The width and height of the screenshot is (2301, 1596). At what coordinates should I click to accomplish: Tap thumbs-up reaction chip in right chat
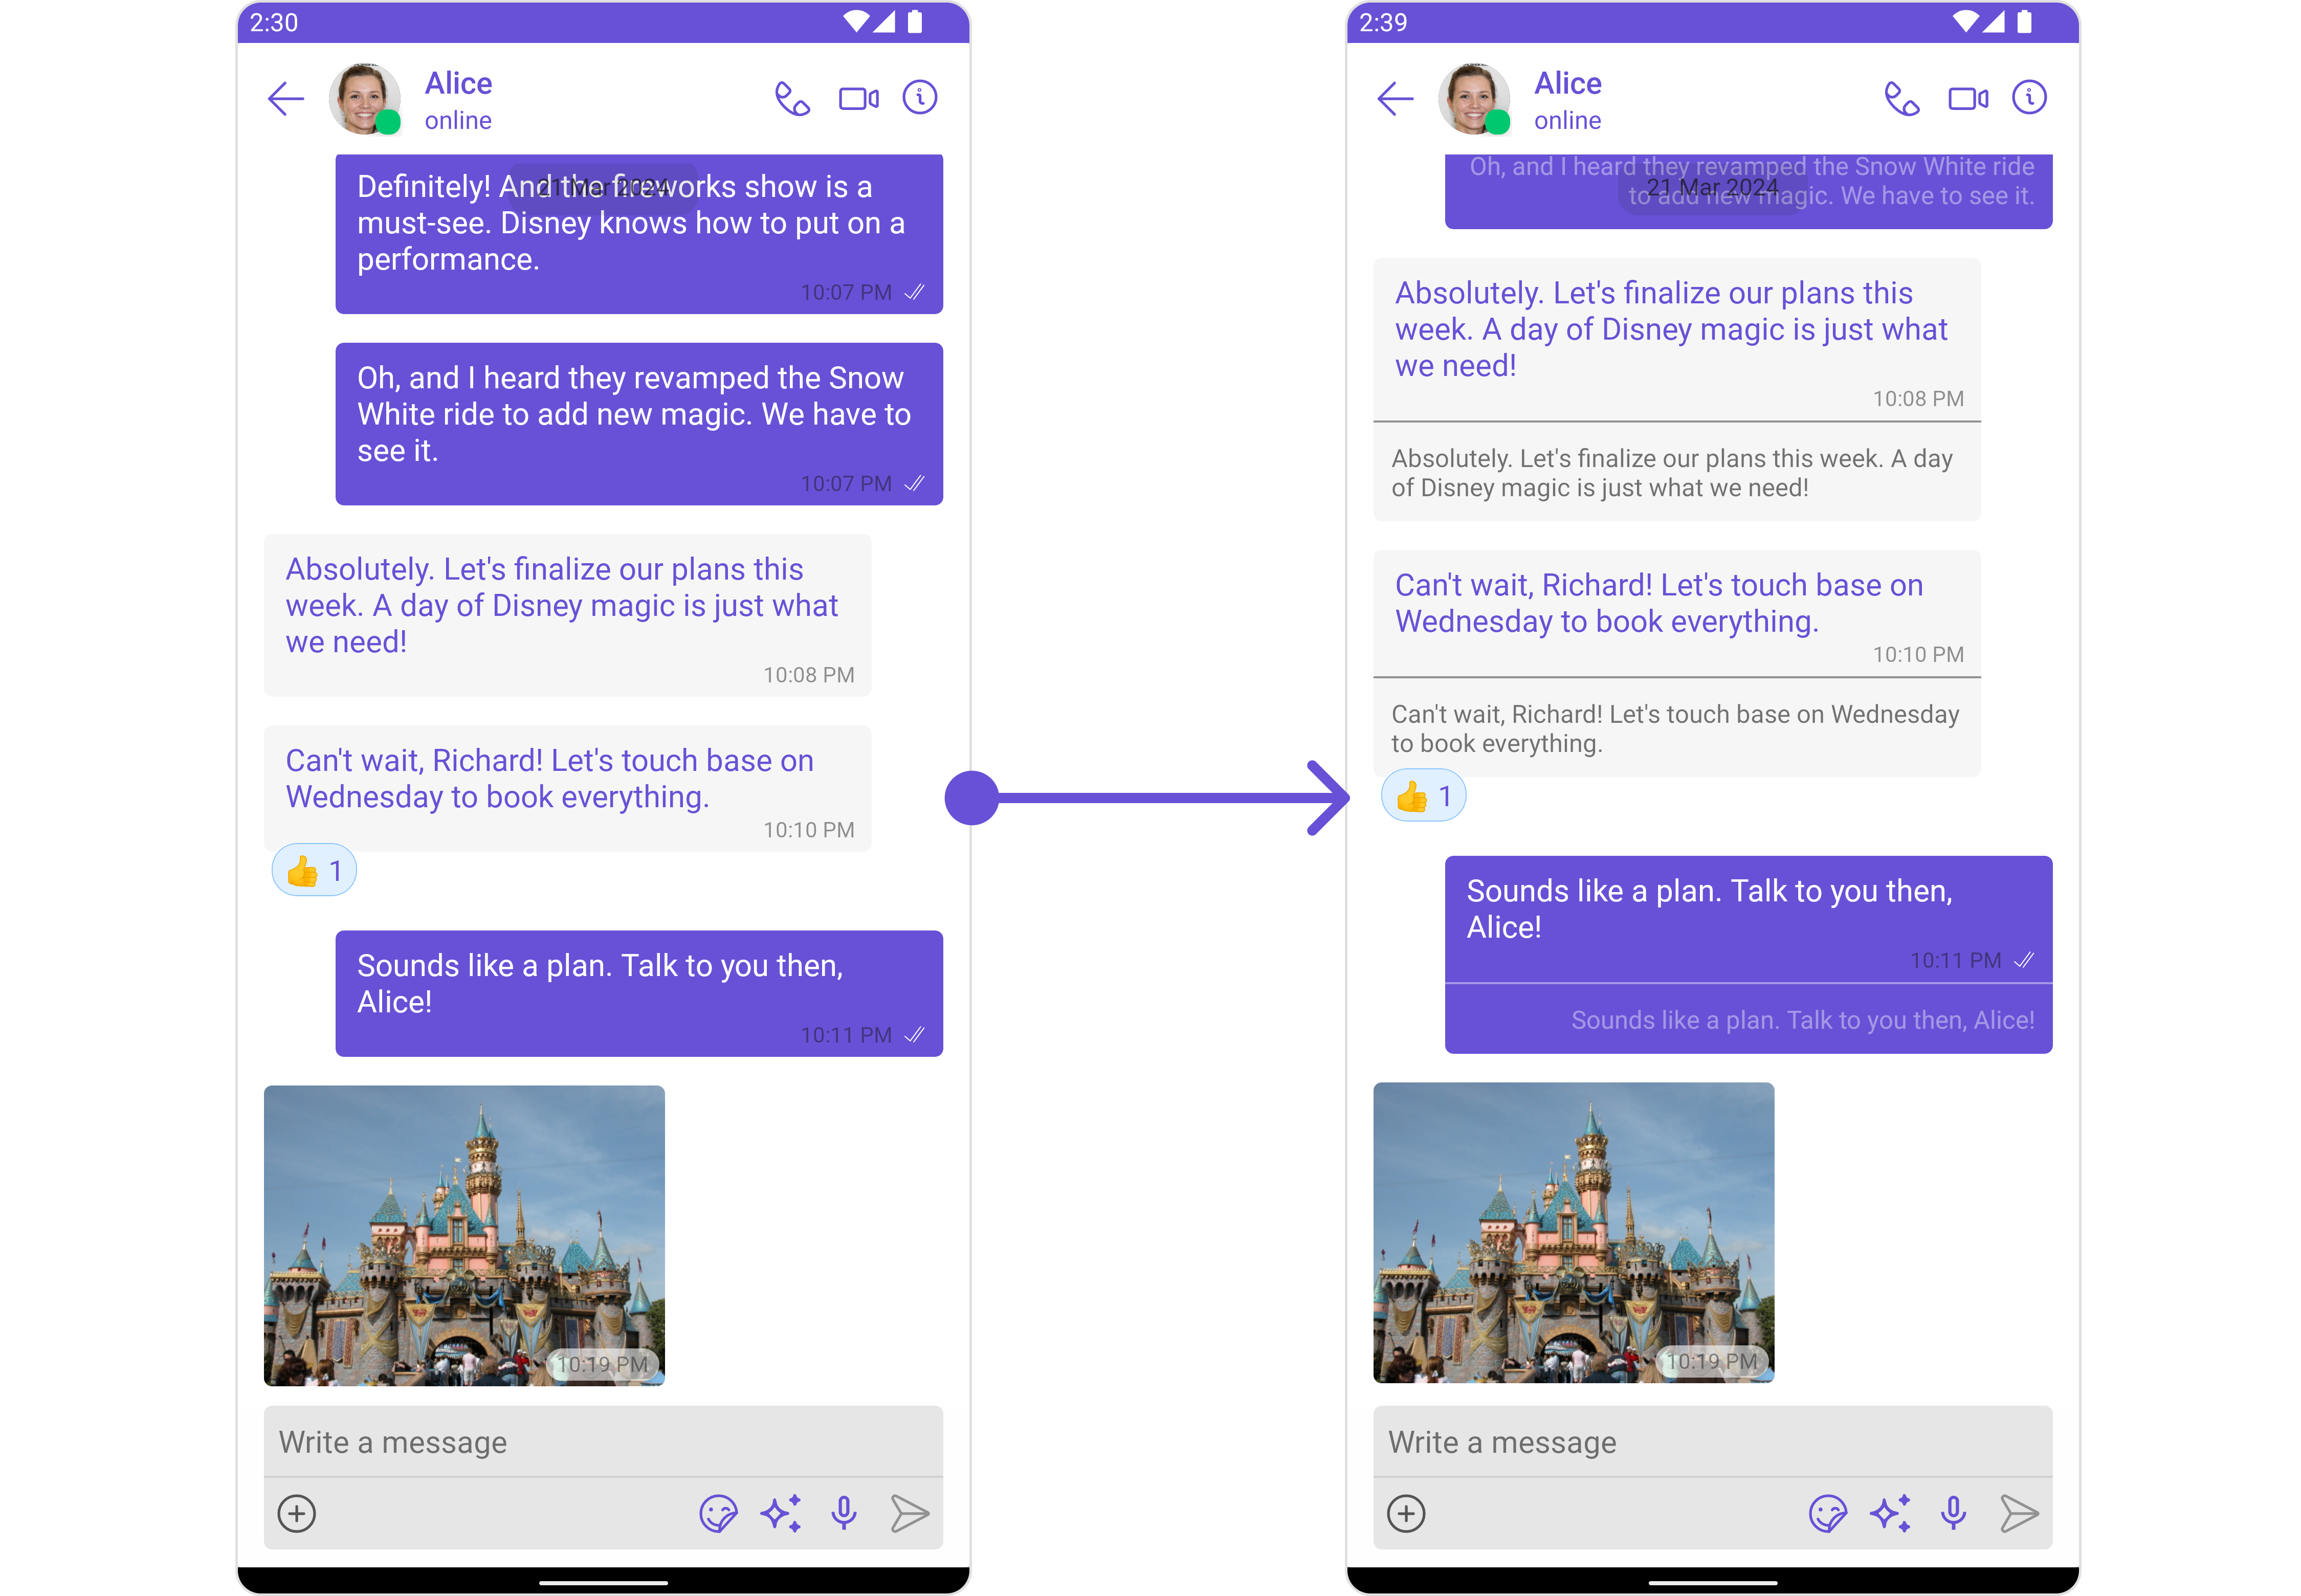[1423, 796]
